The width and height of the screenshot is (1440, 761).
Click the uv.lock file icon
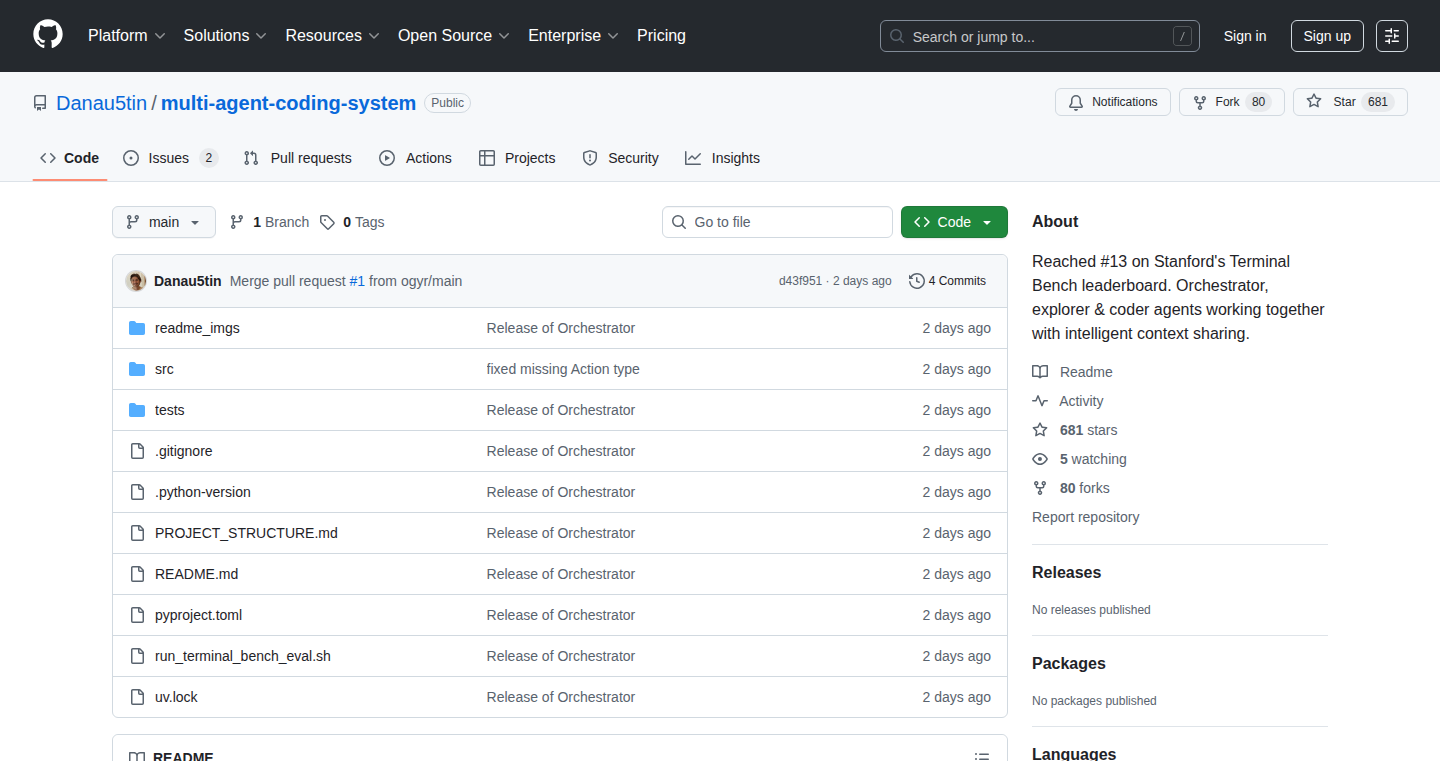pyautogui.click(x=137, y=697)
